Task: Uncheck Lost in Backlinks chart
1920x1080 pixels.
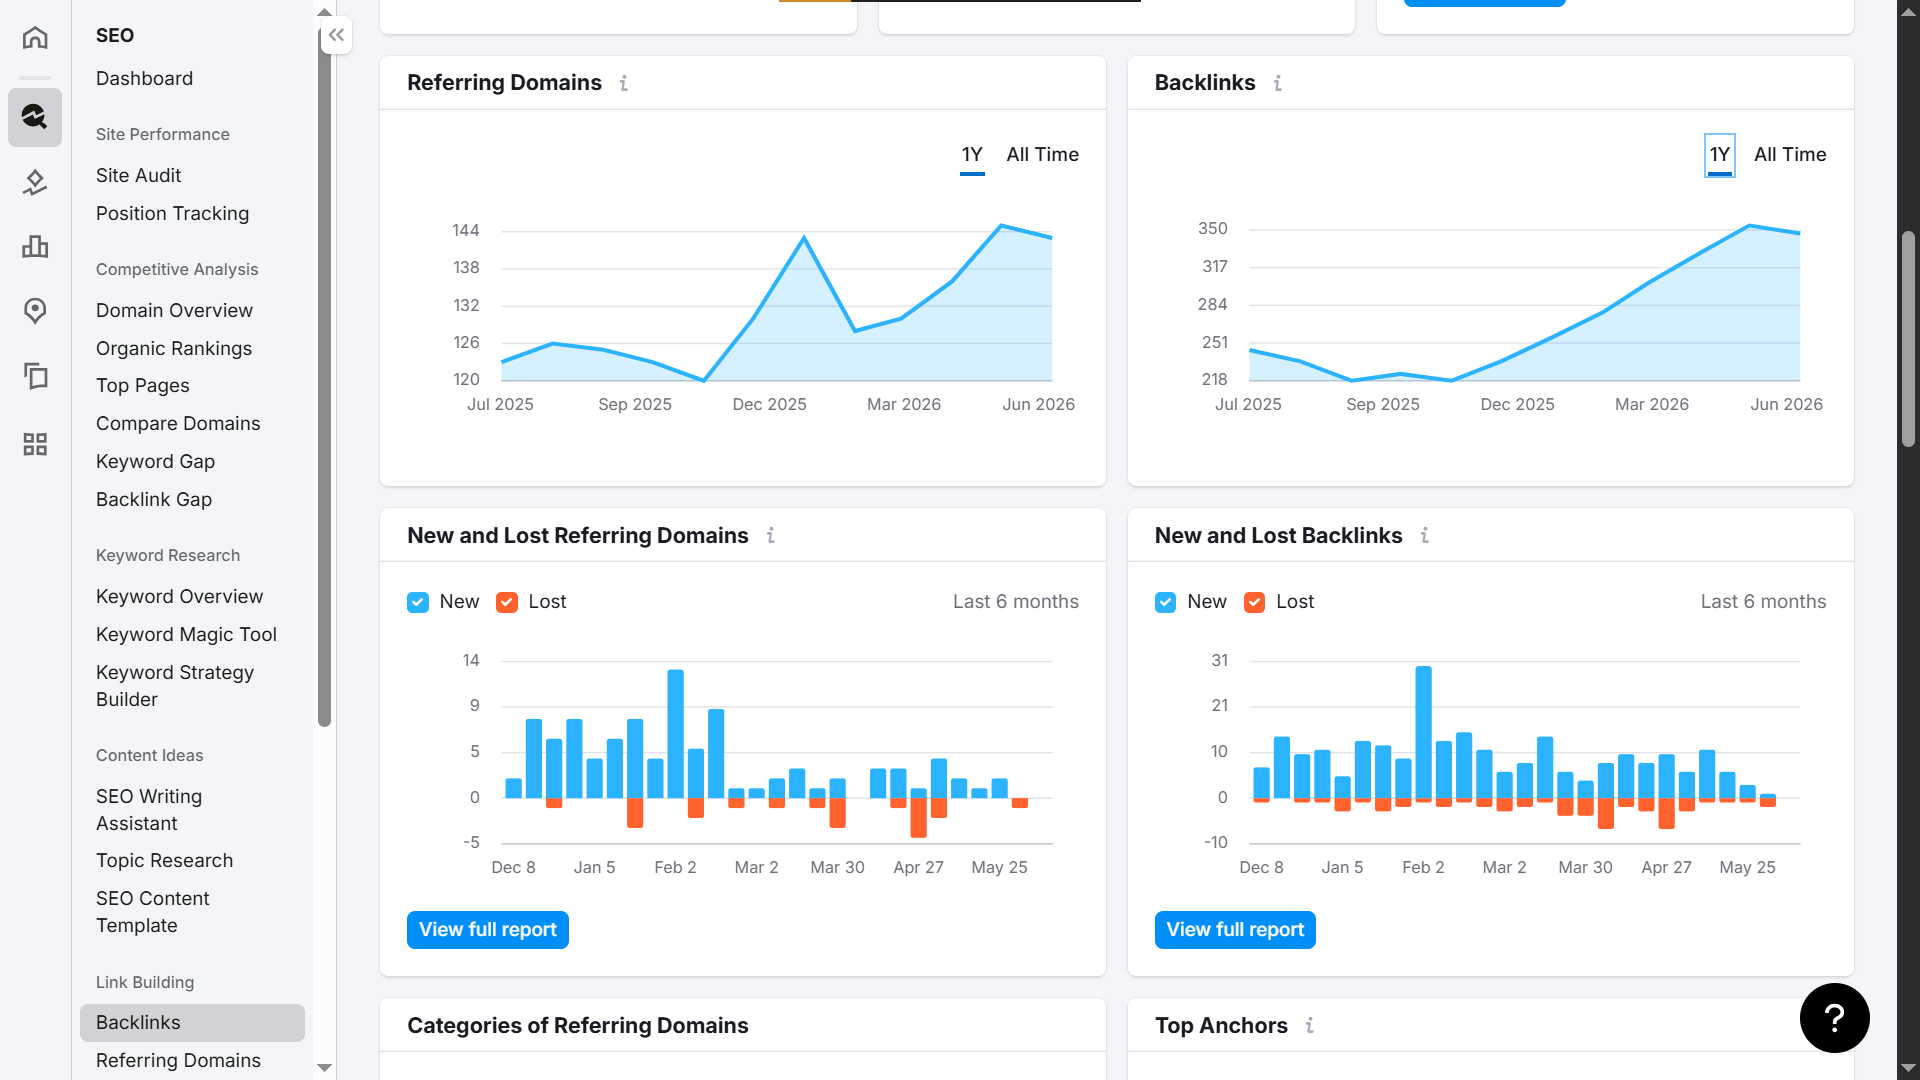Action: (1254, 602)
